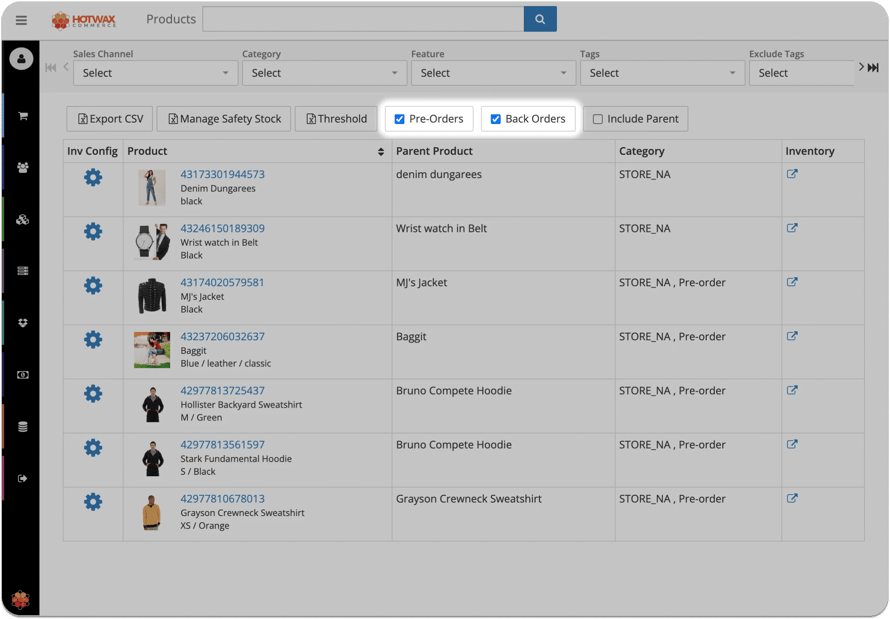
Task: Click the Baggit product thumbnail
Action: (152, 350)
